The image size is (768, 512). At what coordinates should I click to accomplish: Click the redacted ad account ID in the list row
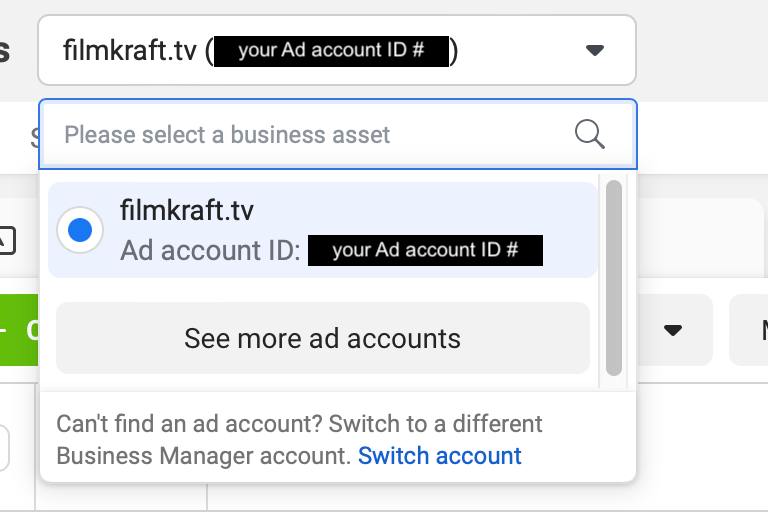pyautogui.click(x=425, y=250)
